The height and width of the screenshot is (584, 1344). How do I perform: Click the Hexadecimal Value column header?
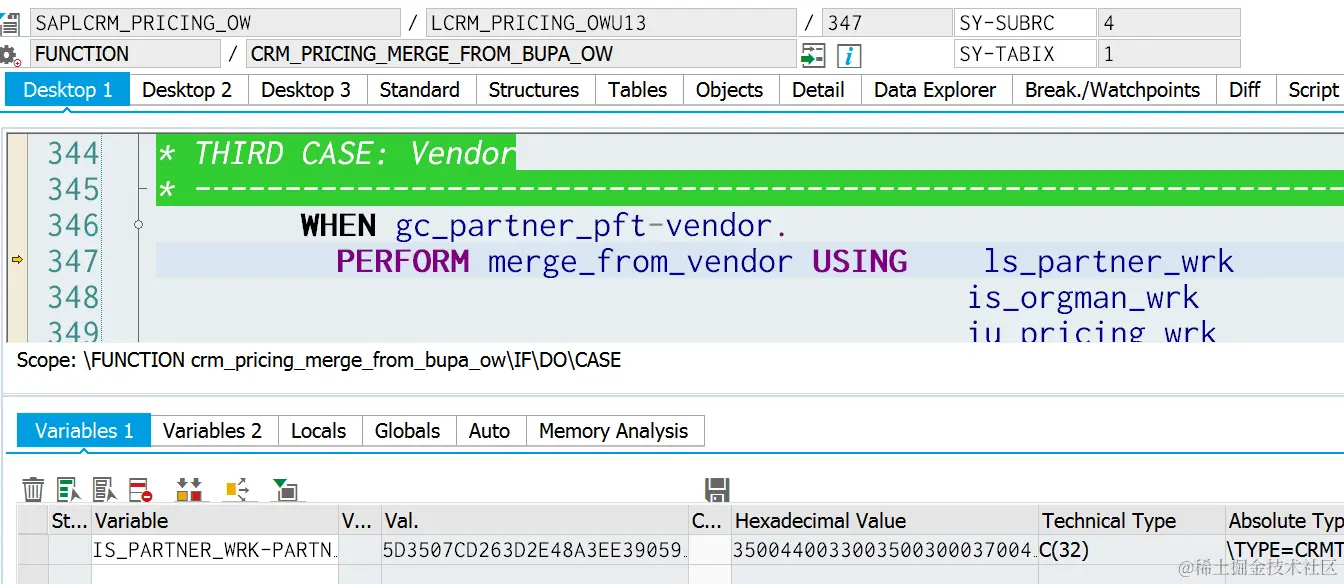click(885, 521)
